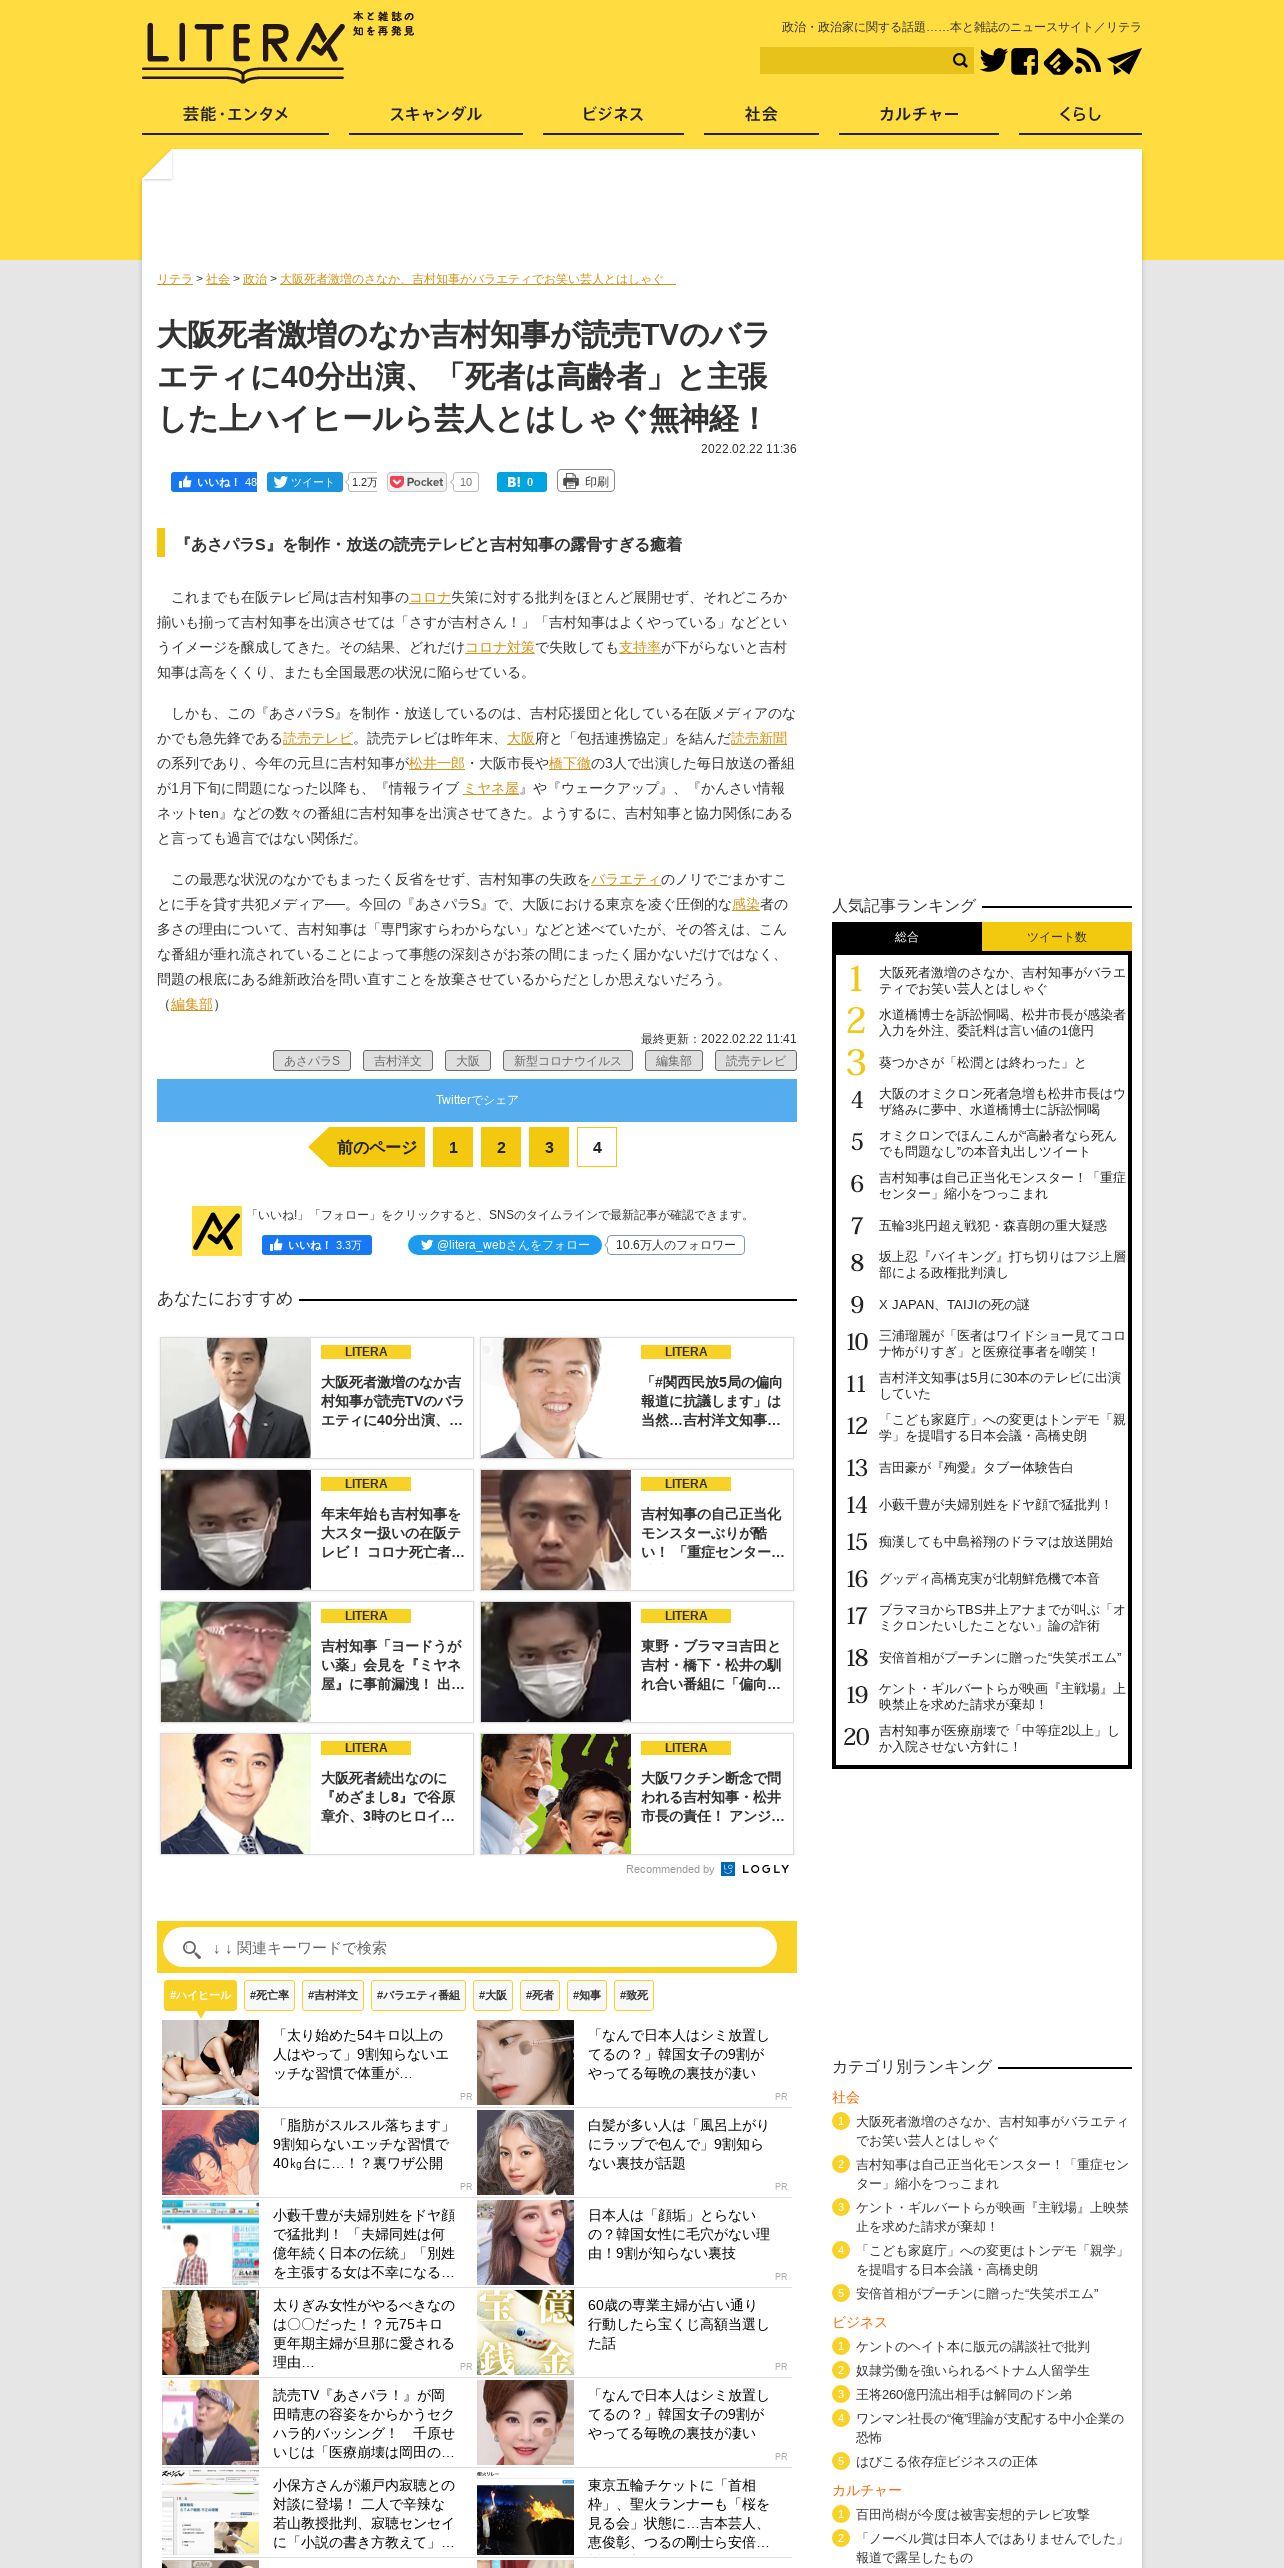Viewport: 1284px width, 2568px height.
Task: Click the header search input field
Action: tap(854, 61)
